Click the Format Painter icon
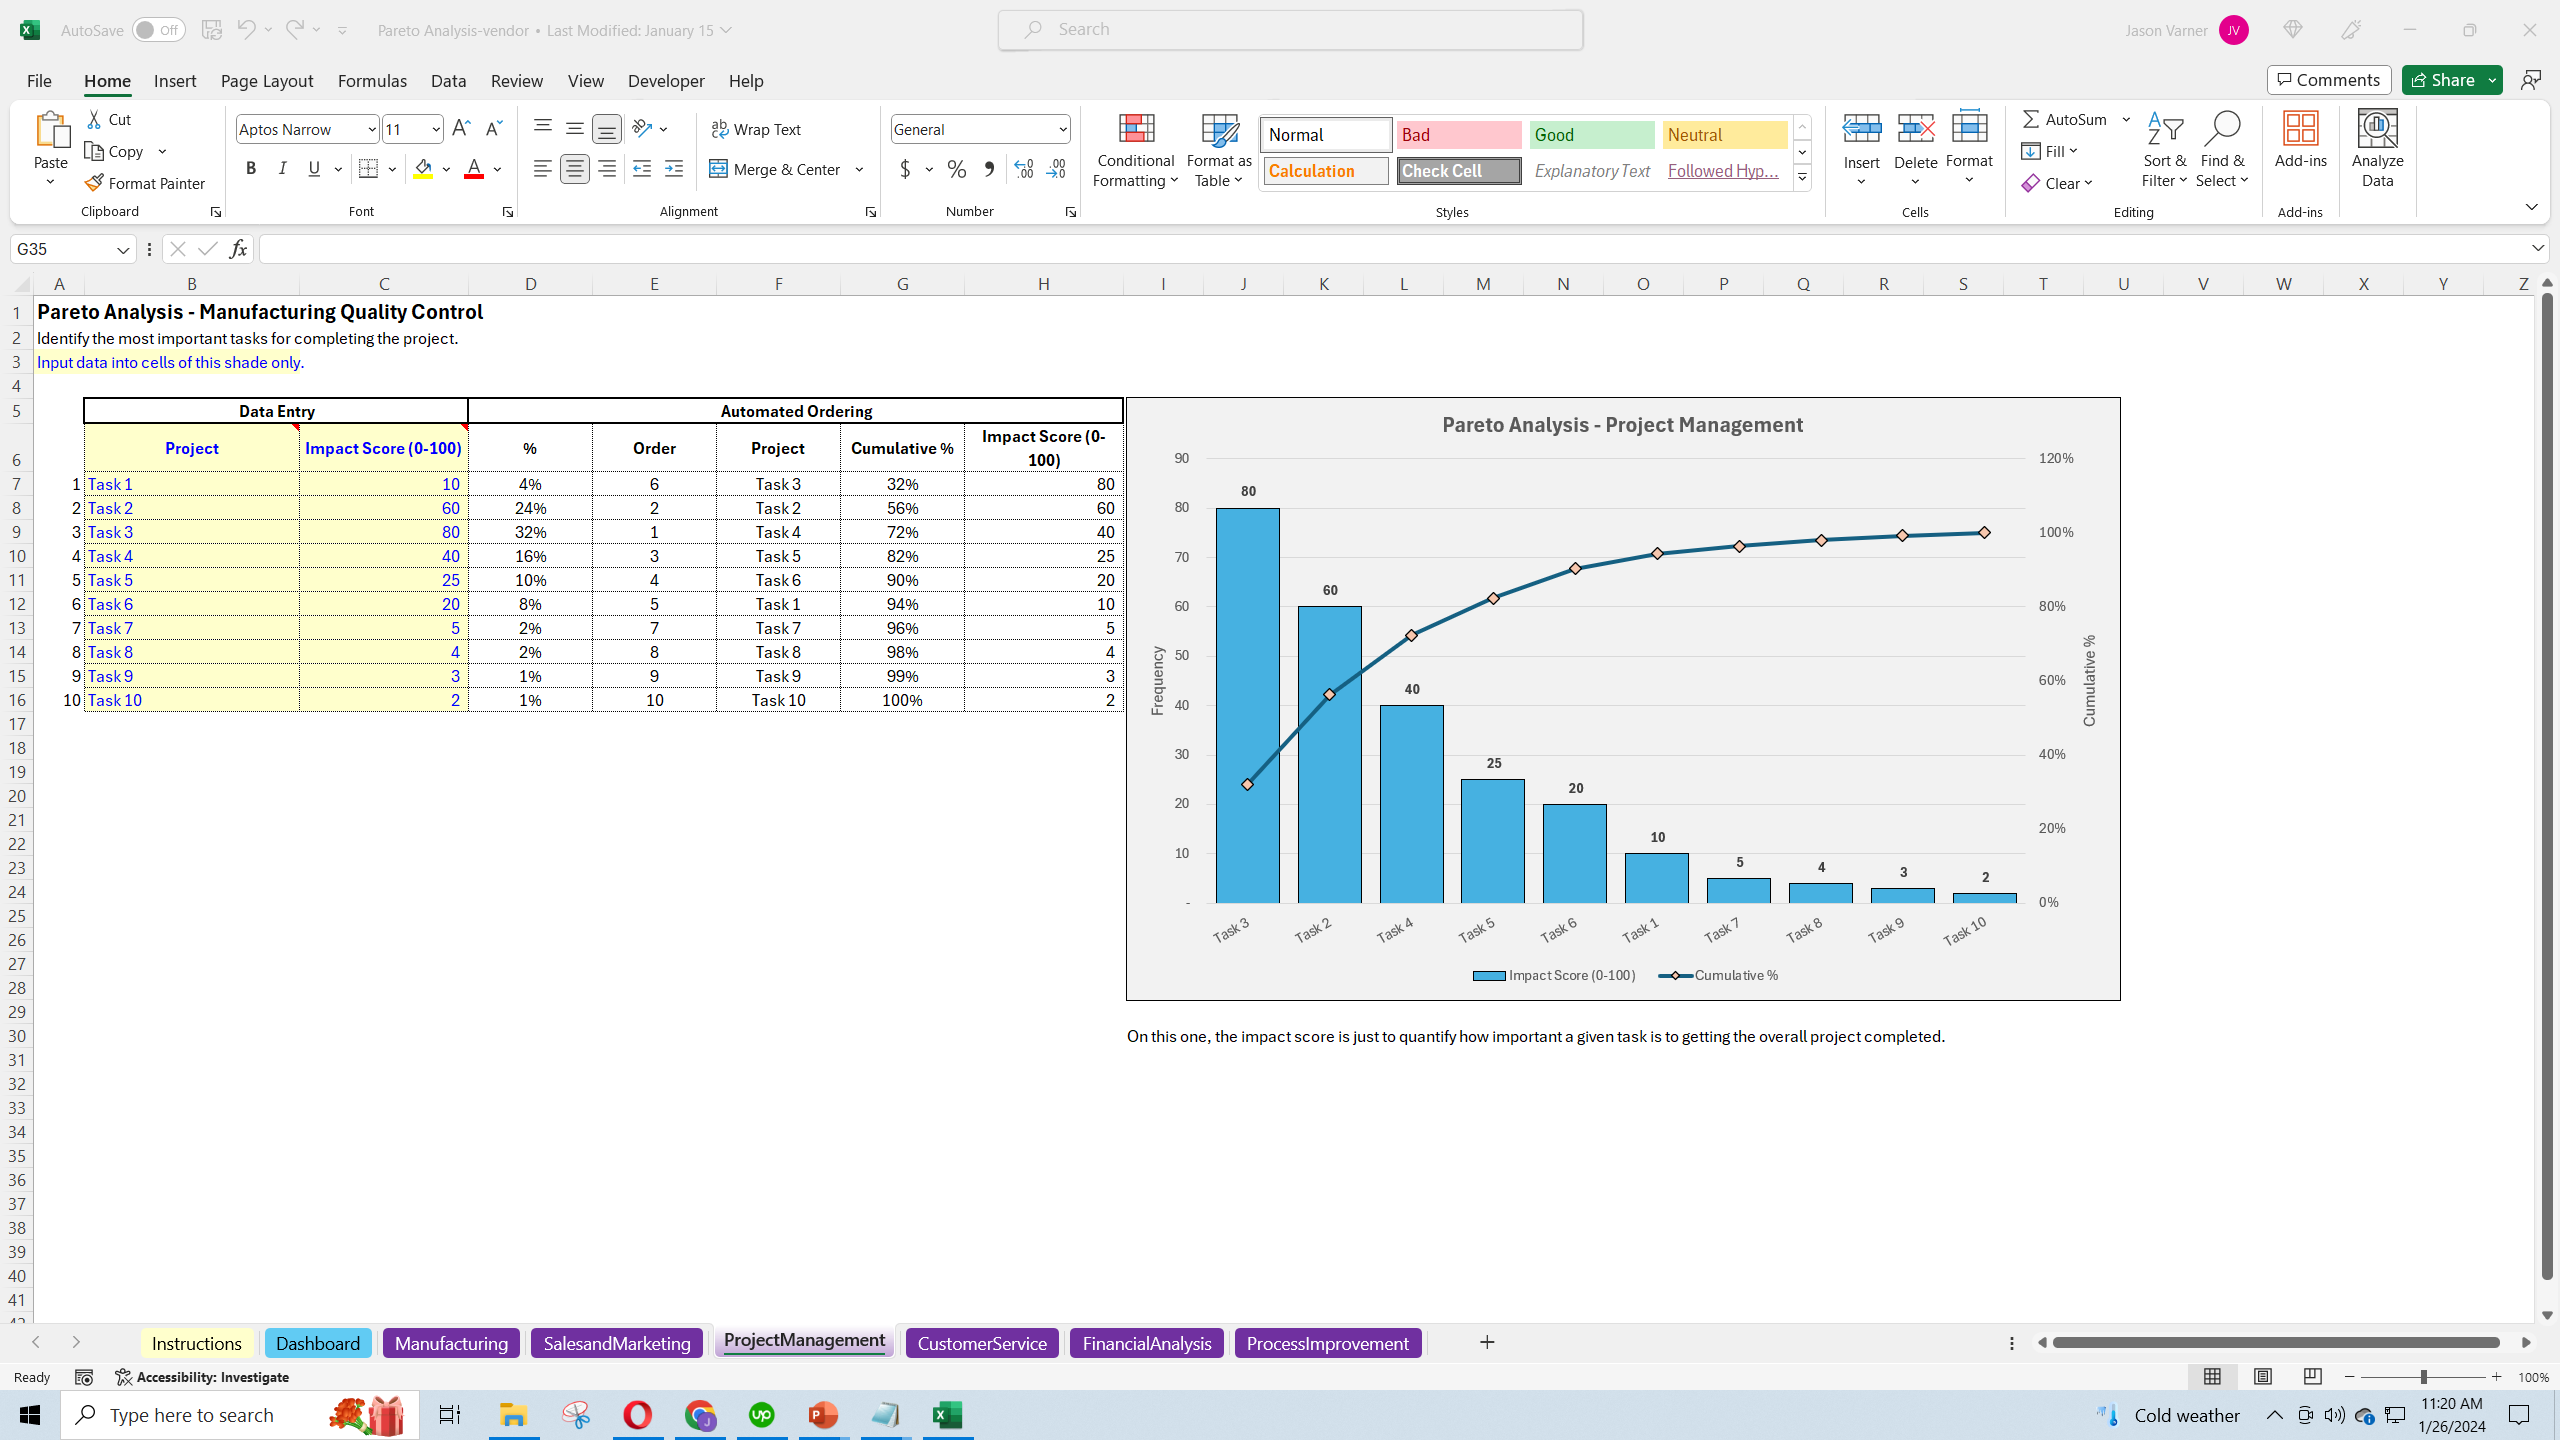 click(x=95, y=183)
